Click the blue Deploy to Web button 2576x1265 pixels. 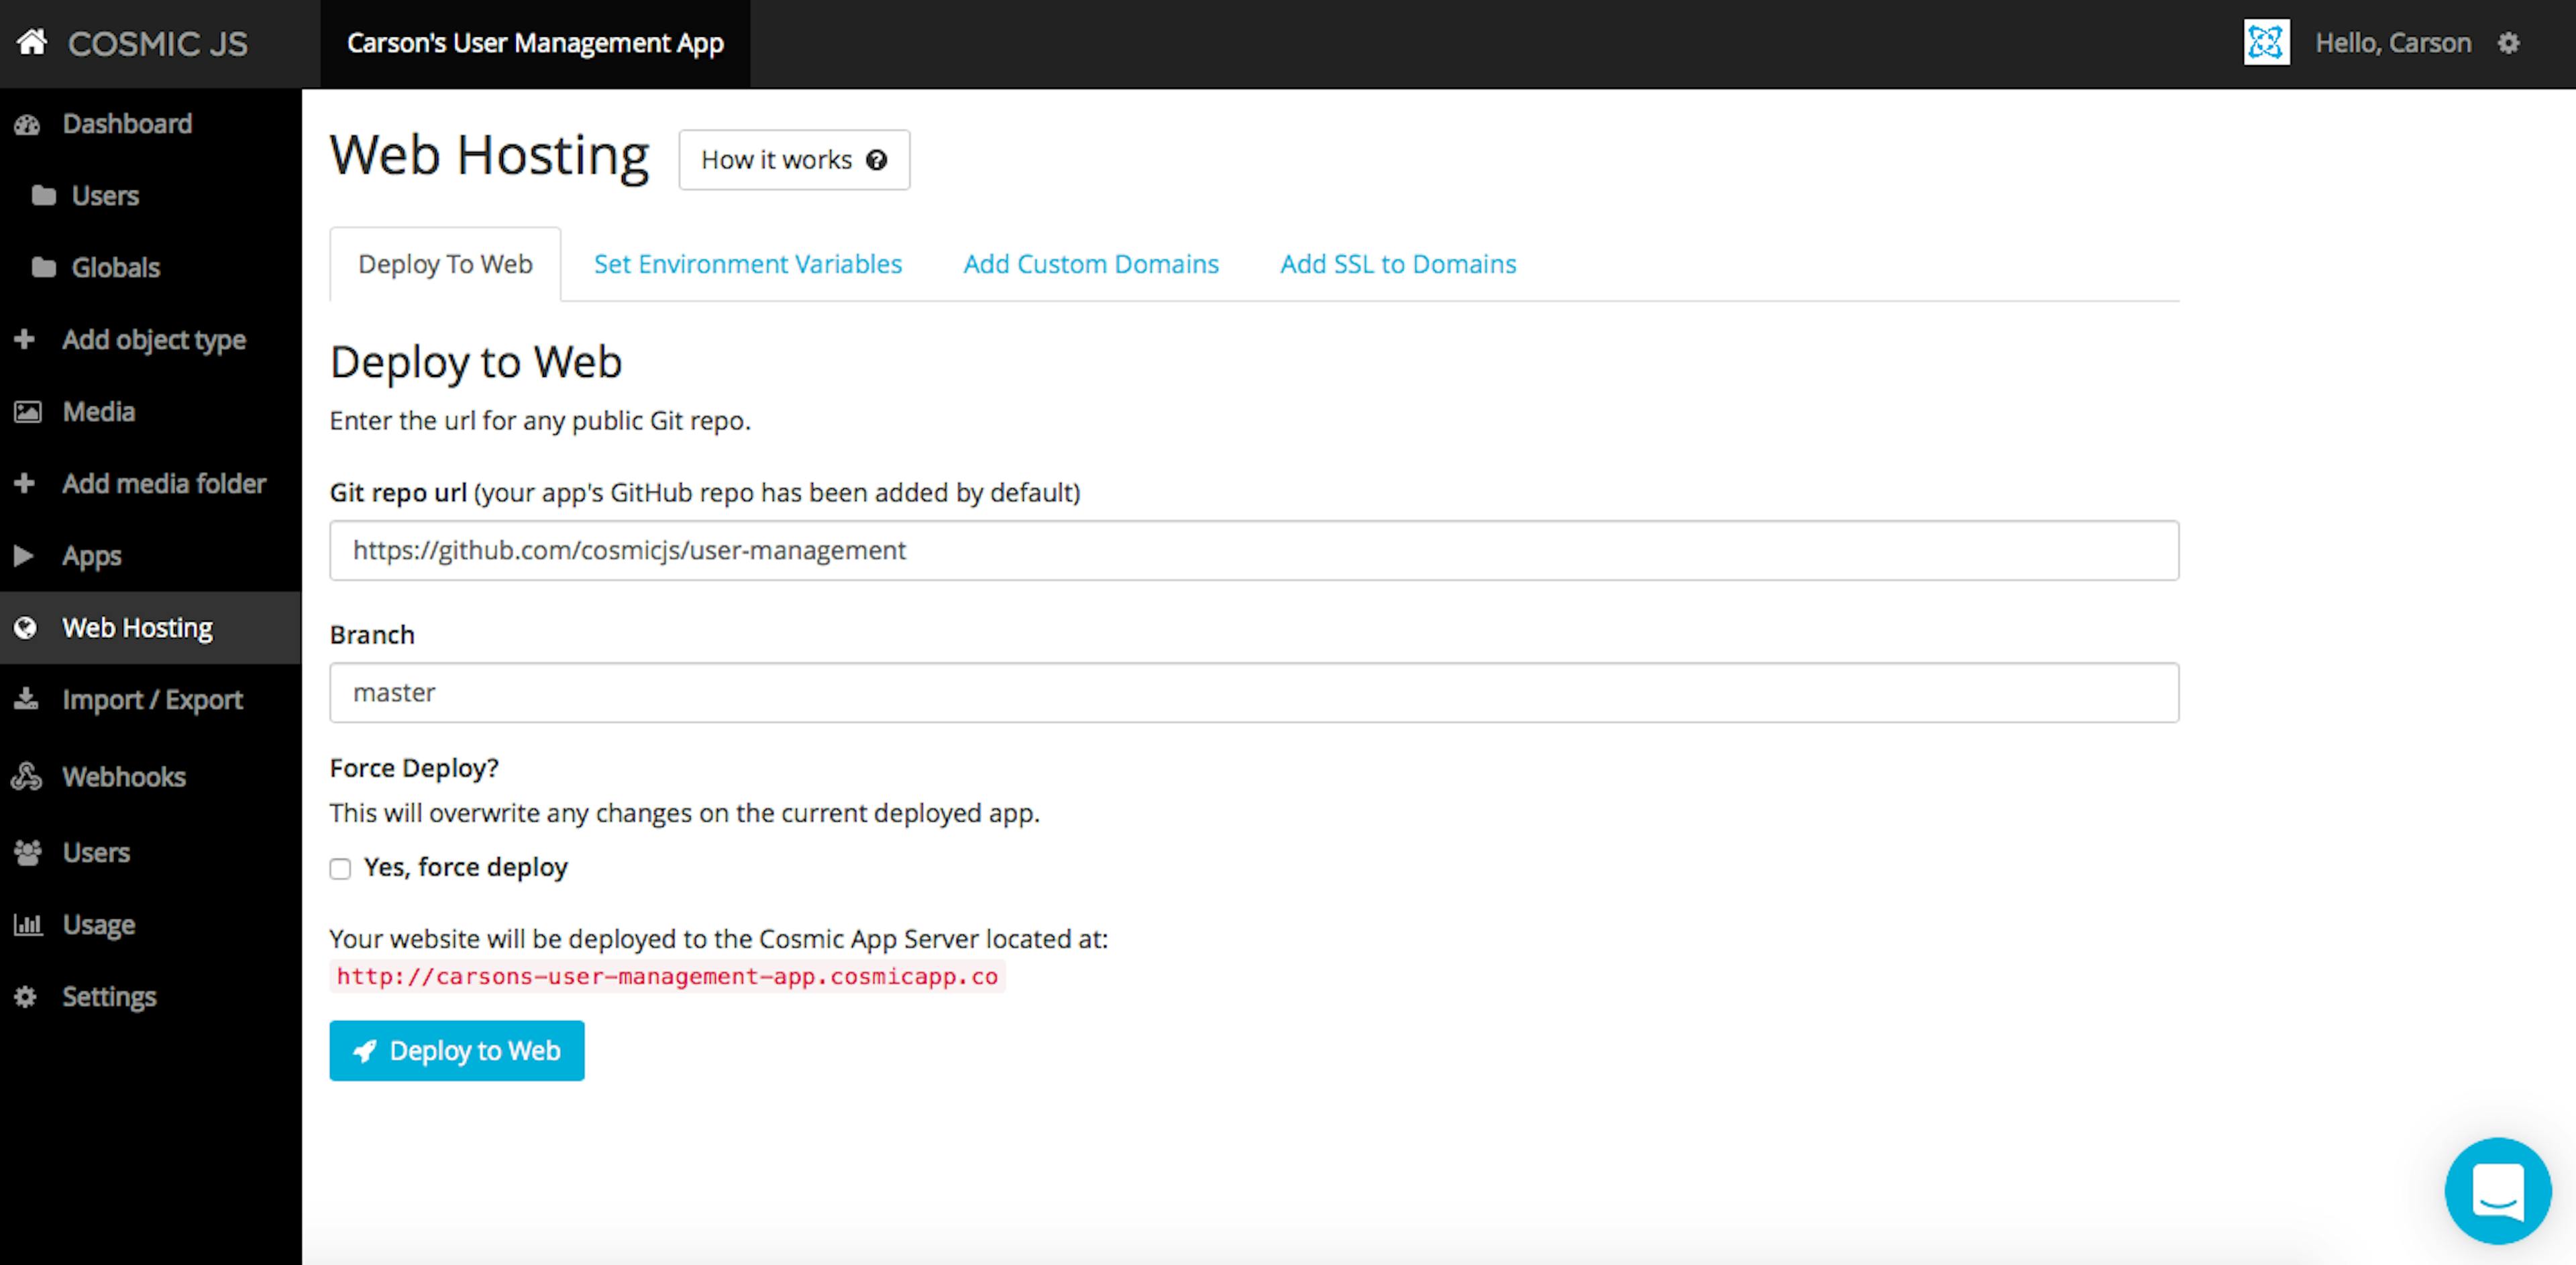(457, 1050)
